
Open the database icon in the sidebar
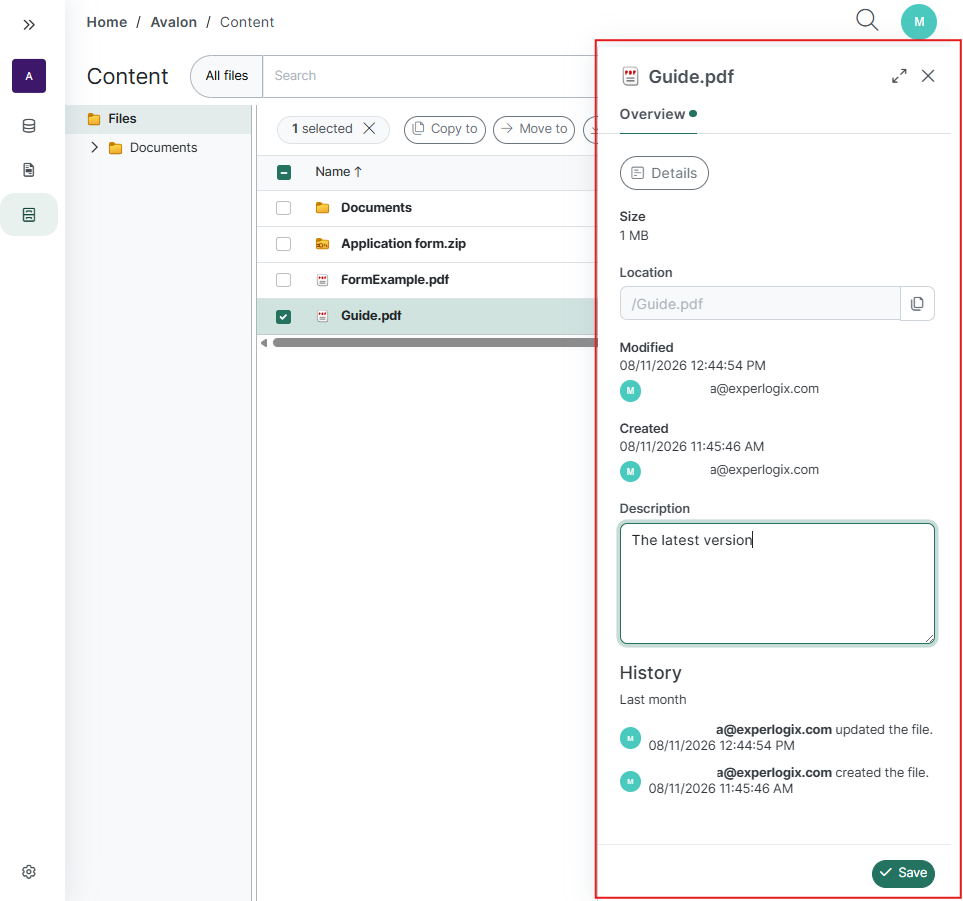pos(29,126)
